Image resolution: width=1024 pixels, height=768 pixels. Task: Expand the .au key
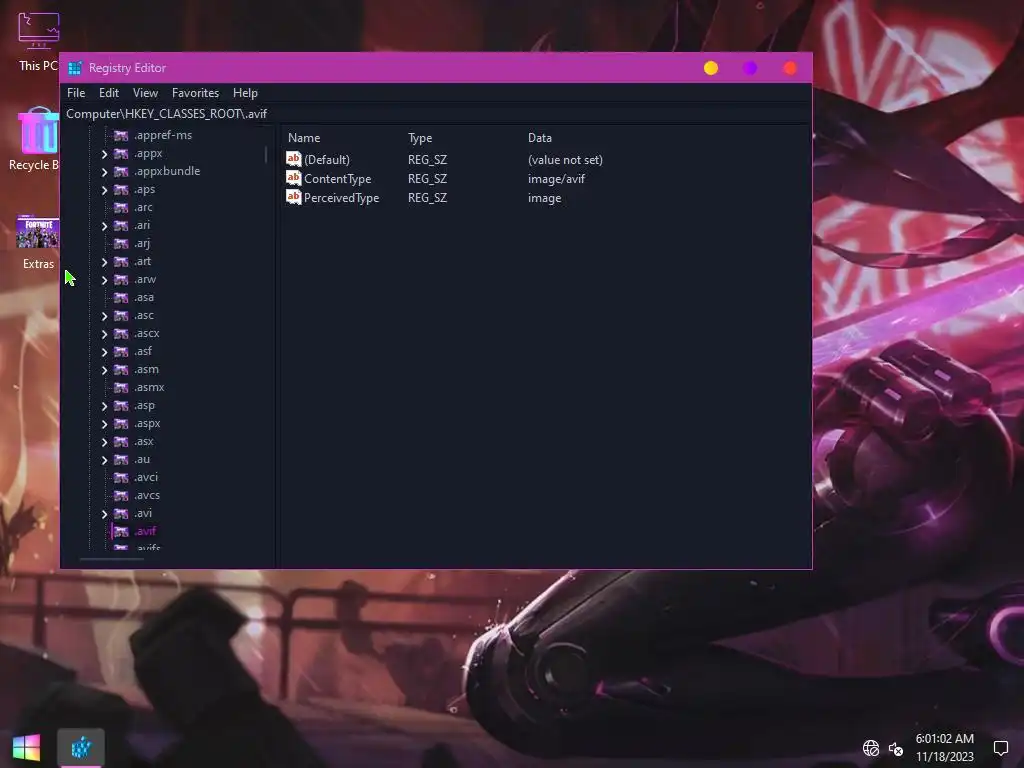pyautogui.click(x=104, y=460)
